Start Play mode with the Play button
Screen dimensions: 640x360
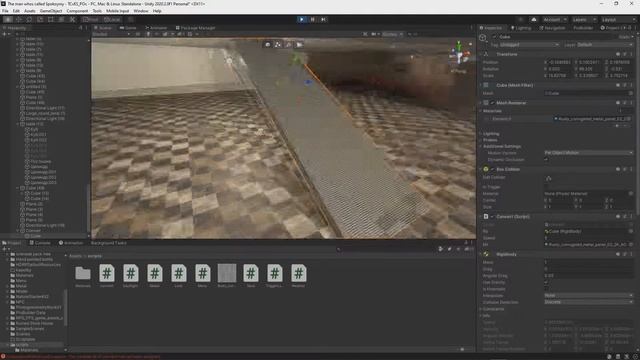point(302,19)
